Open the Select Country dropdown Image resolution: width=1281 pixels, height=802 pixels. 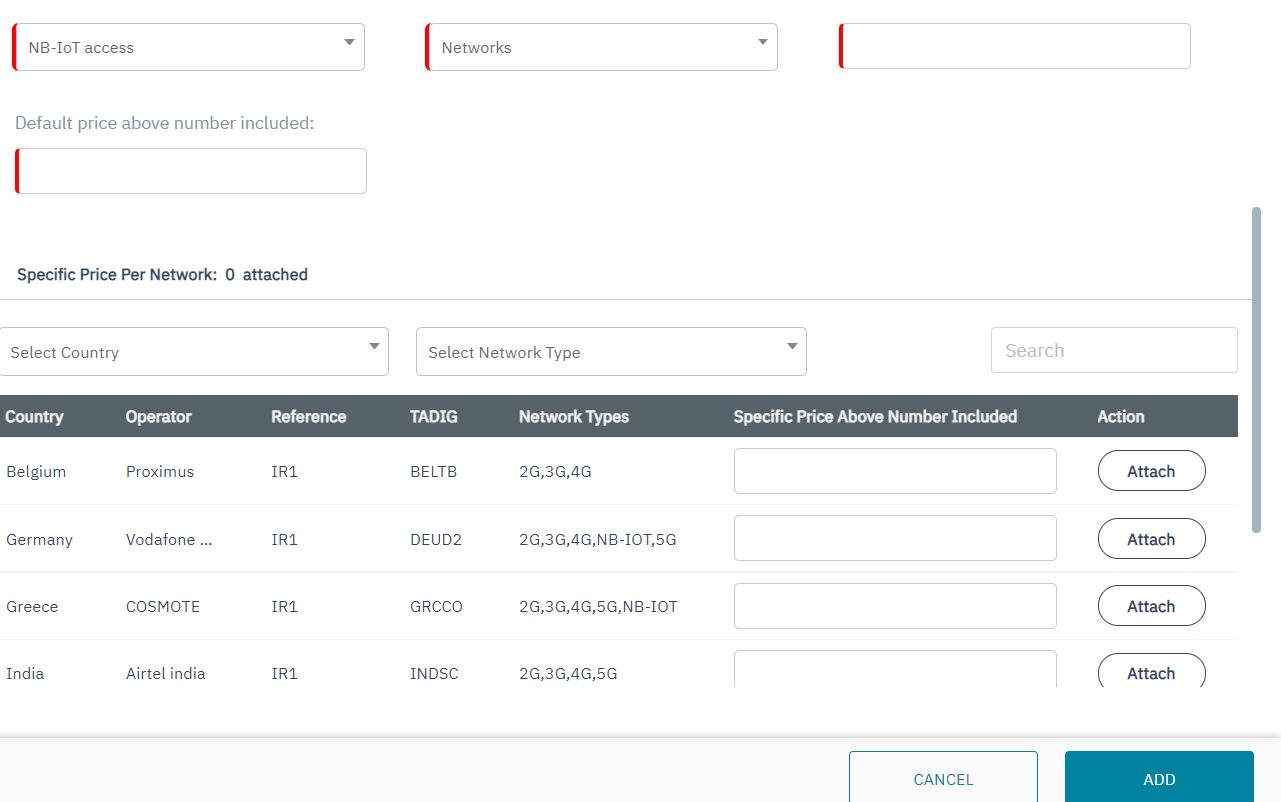[194, 352]
